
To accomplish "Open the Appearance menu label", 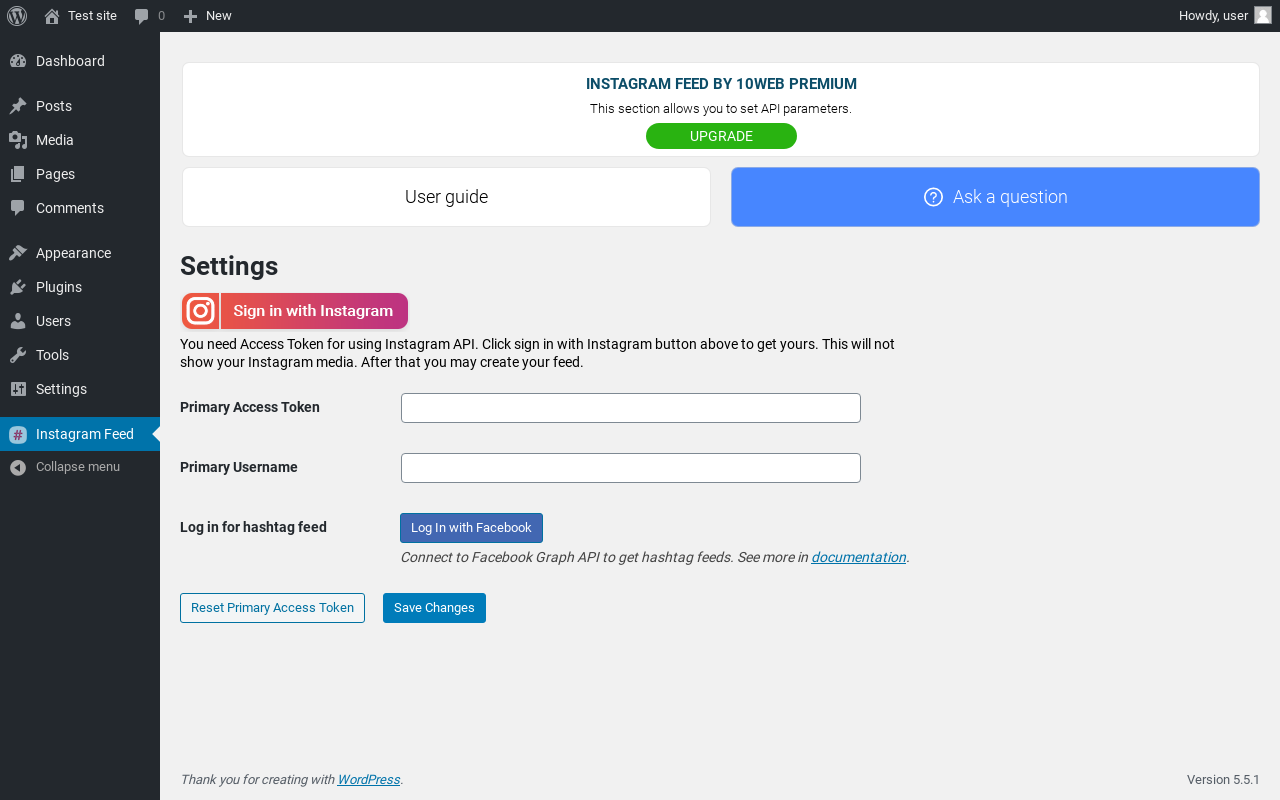I will click(x=73, y=253).
